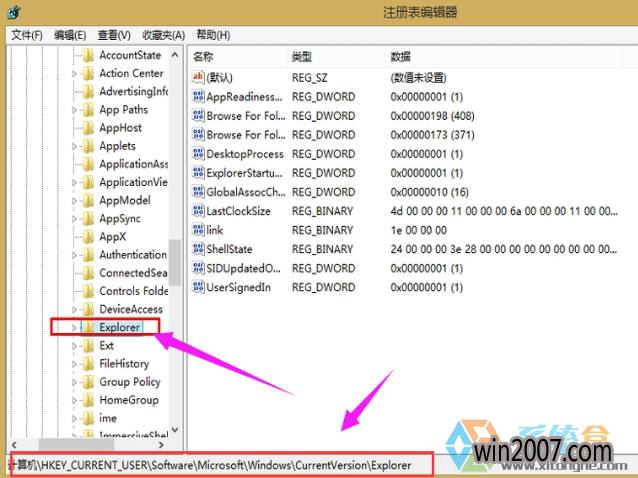The width and height of the screenshot is (638, 478).
Task: Click the Registry Editor title bar icon
Action: pyautogui.click(x=13, y=12)
